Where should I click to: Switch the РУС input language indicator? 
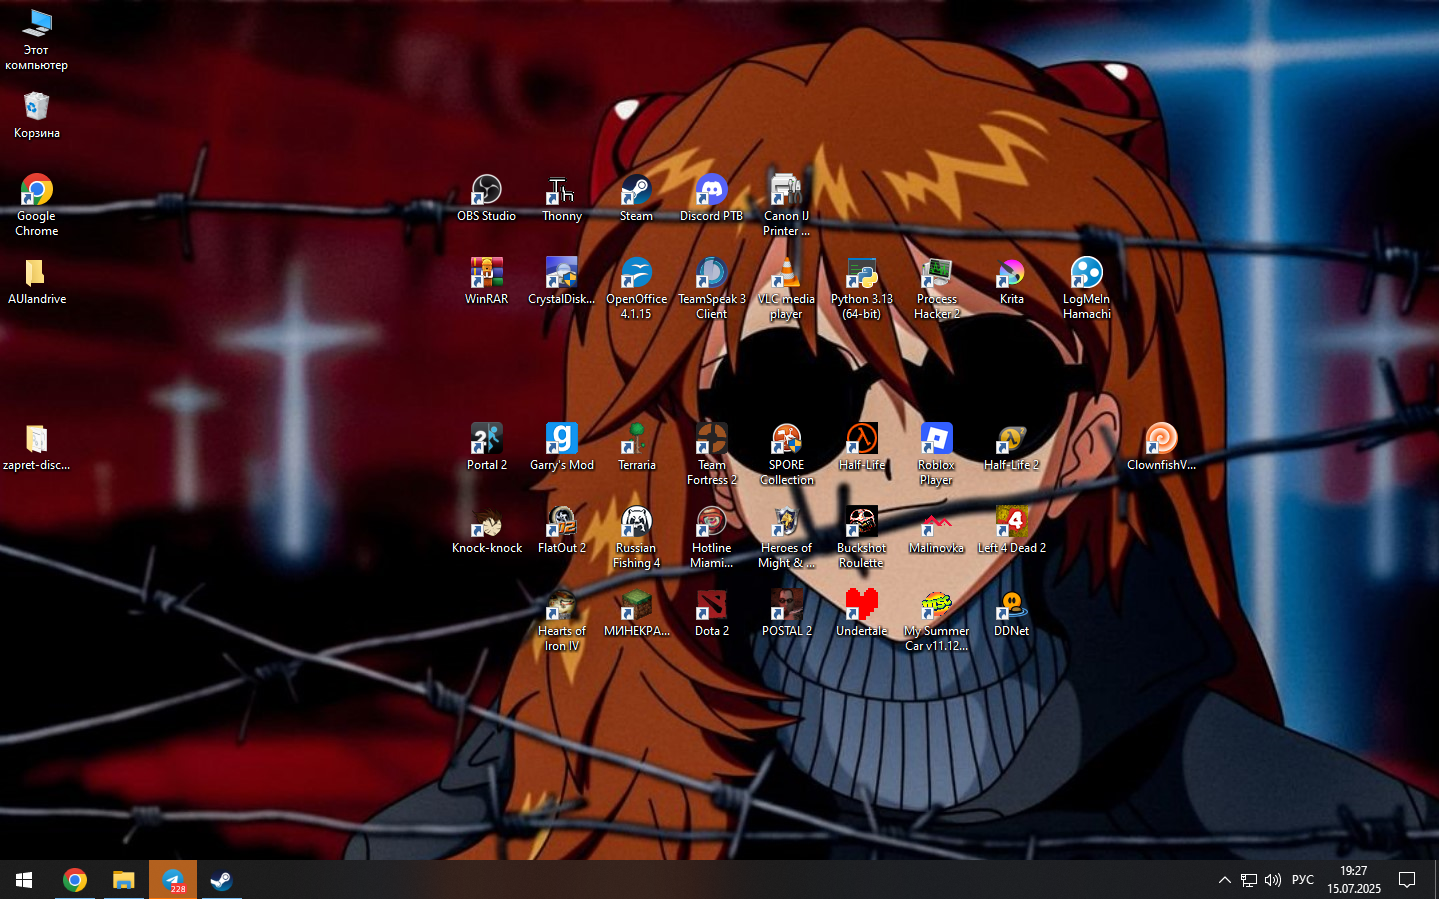[x=1303, y=880]
